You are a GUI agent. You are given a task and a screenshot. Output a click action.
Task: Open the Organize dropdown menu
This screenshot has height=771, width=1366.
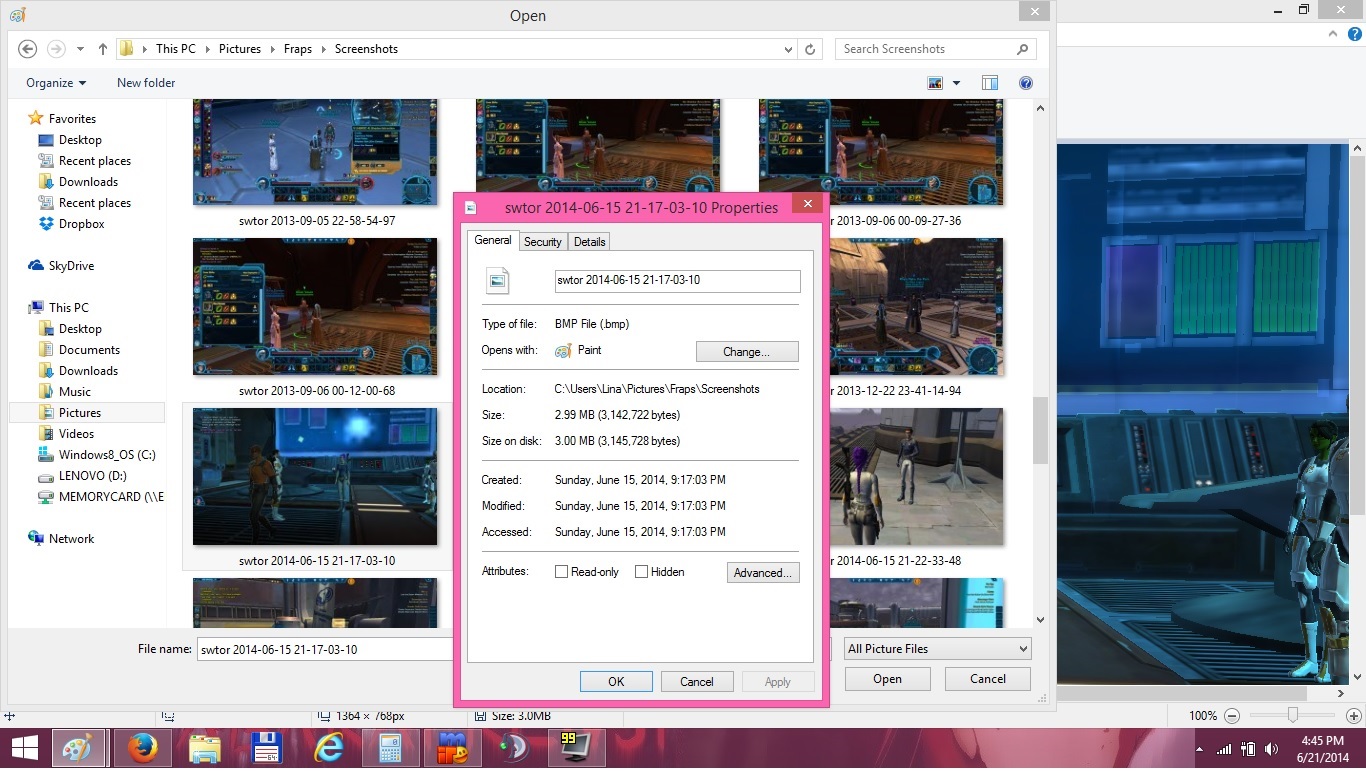click(x=56, y=83)
